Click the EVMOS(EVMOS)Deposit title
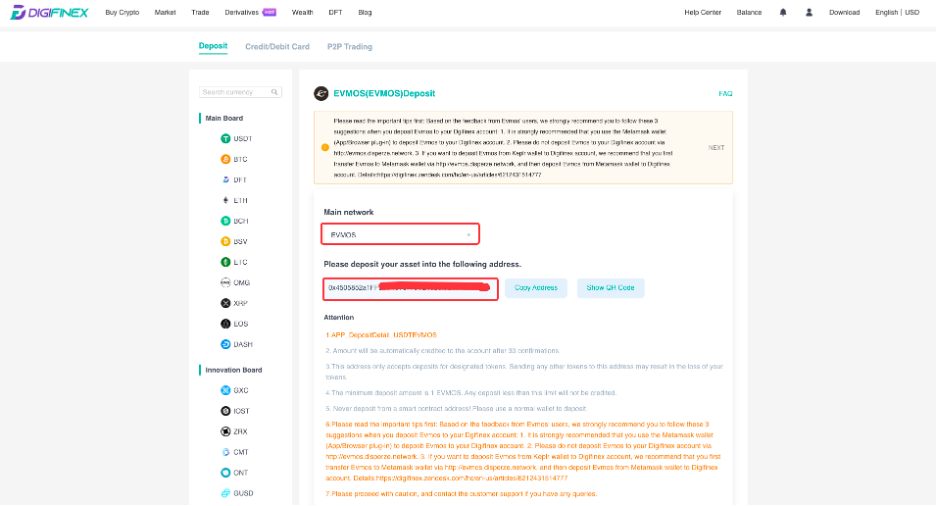 click(384, 94)
